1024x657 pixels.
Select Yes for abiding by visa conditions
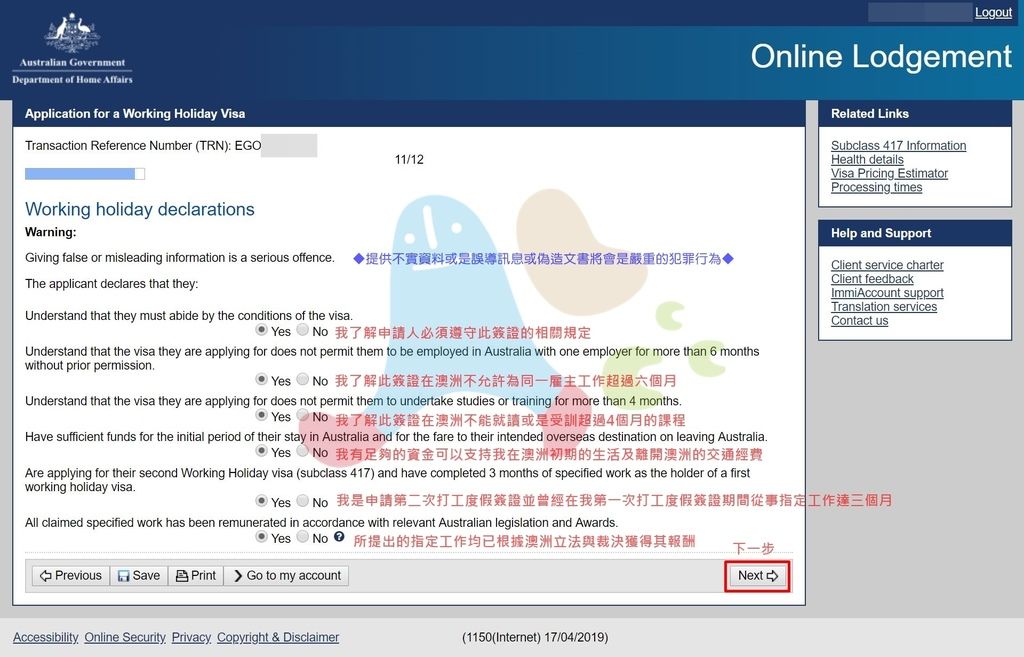[x=262, y=331]
